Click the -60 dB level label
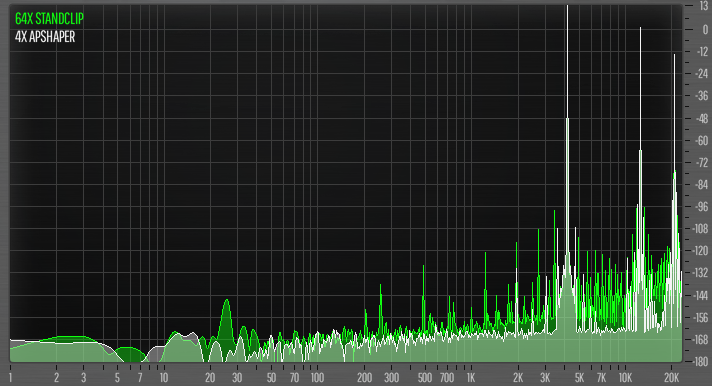The width and height of the screenshot is (712, 386). (702, 140)
